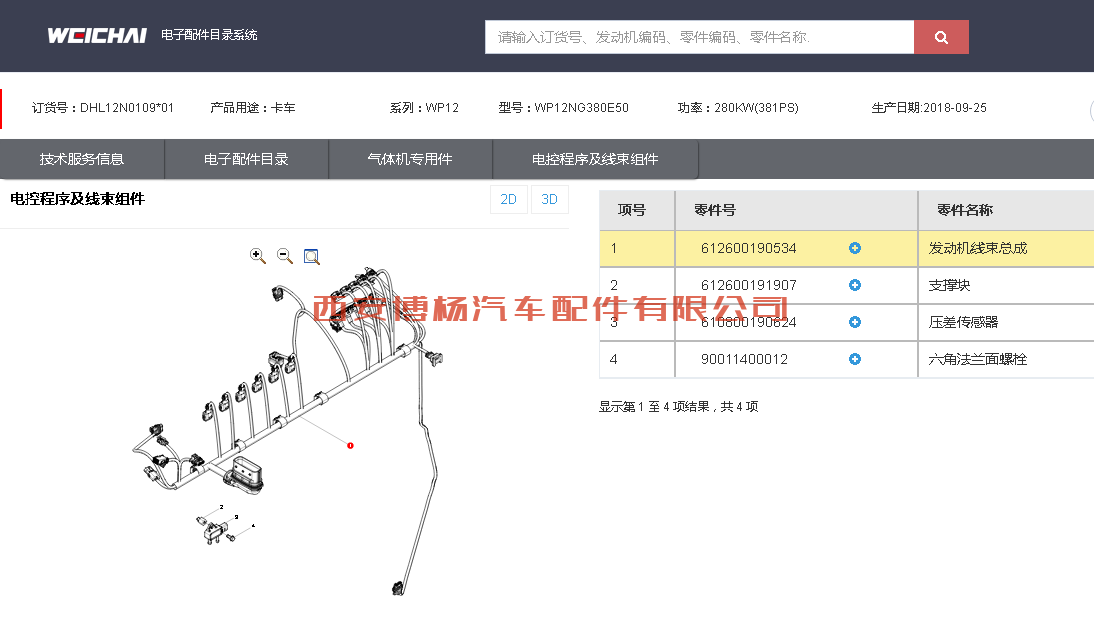Expand part 612600190534 with plus icon
The width and height of the screenshot is (1094, 621).
(x=855, y=248)
